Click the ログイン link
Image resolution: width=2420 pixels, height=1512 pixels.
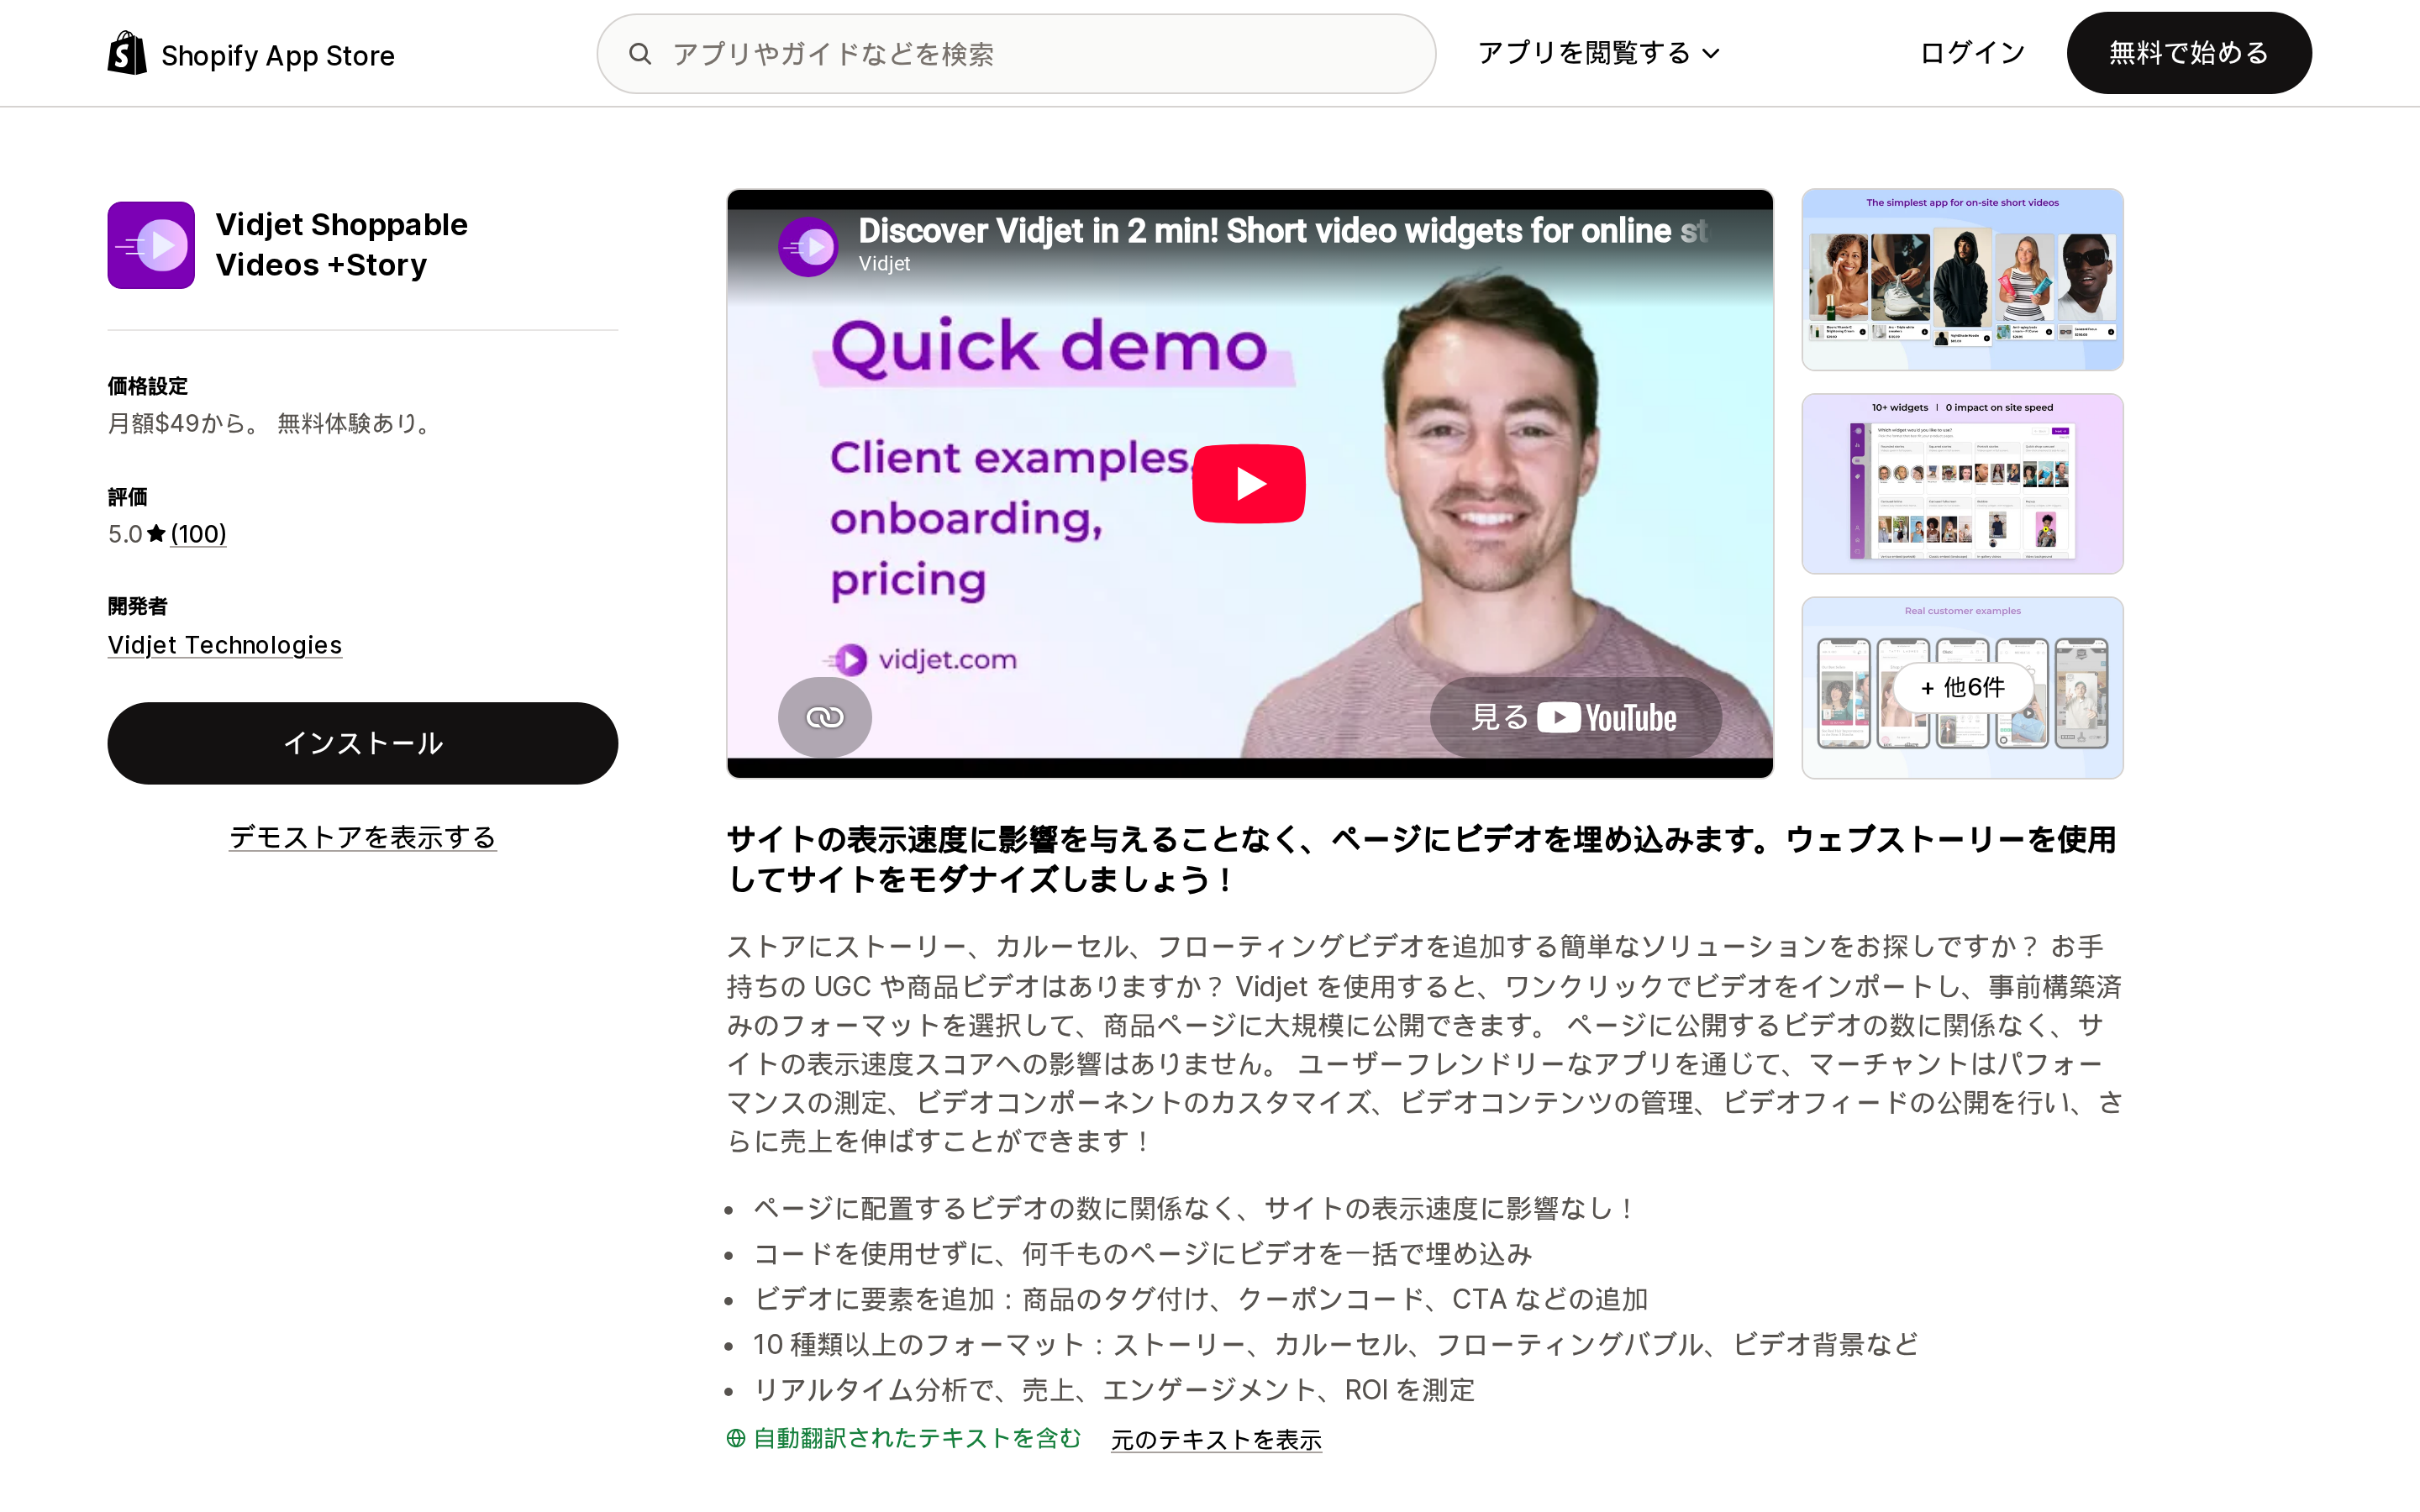(1972, 53)
